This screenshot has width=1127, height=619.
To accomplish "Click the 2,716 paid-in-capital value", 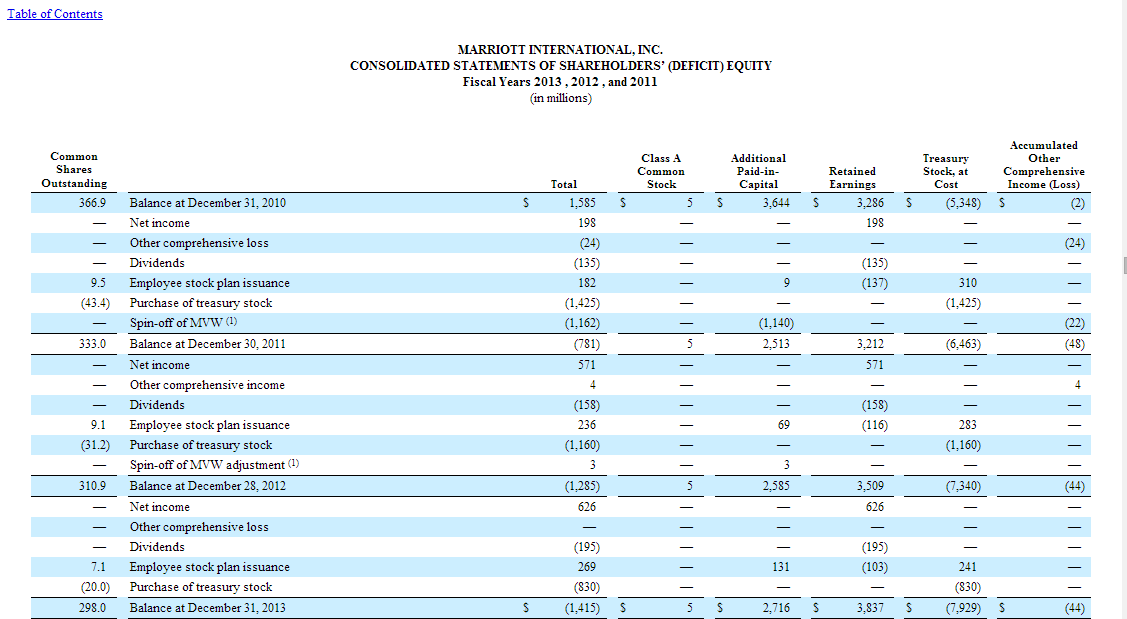I will pos(776,607).
